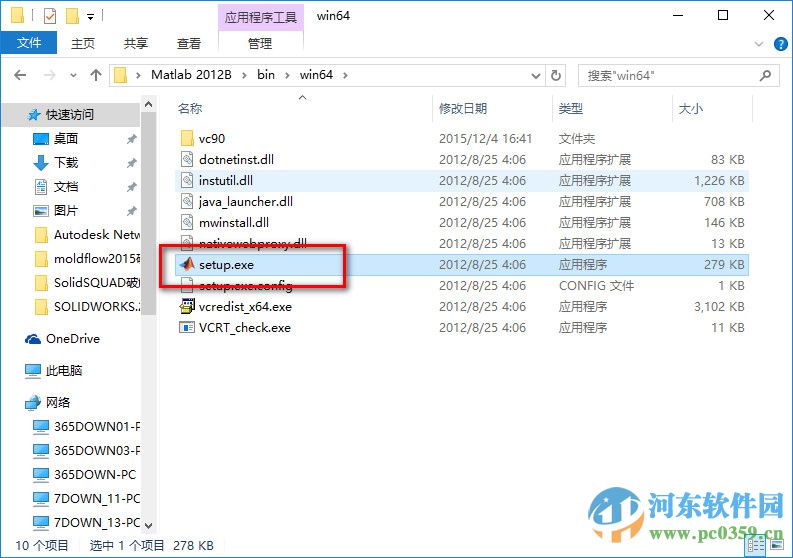Expand the bin breadcrumb chevron

[287, 75]
